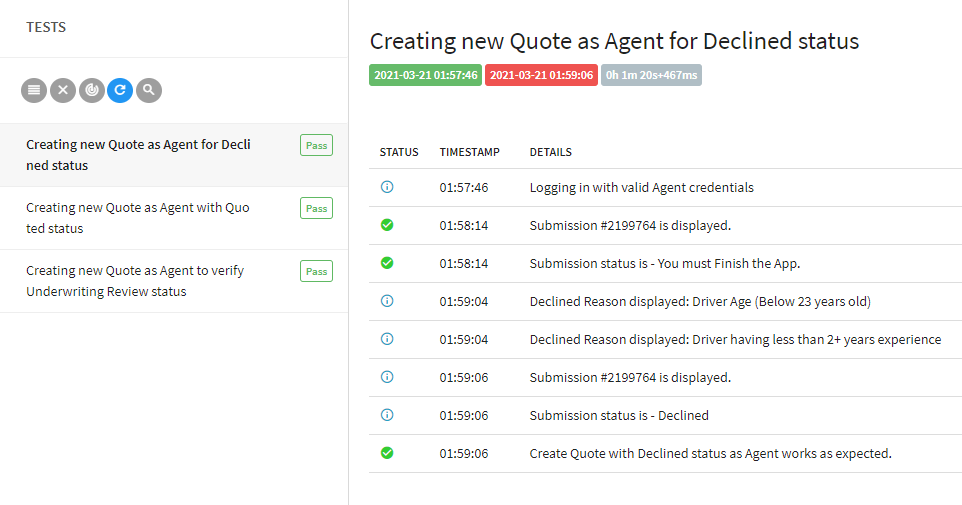Click the DETAILS column header
The width and height of the screenshot is (962, 505).
550,152
